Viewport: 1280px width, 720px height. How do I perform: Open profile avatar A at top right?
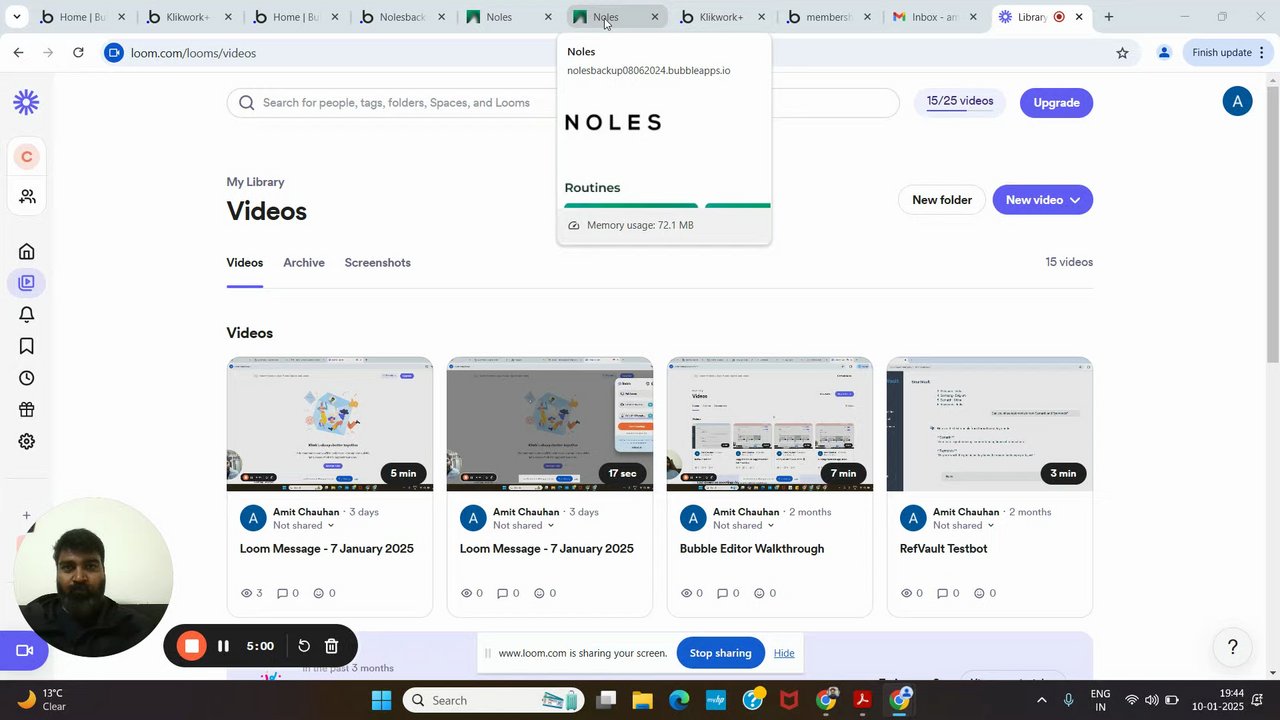coord(1237,101)
